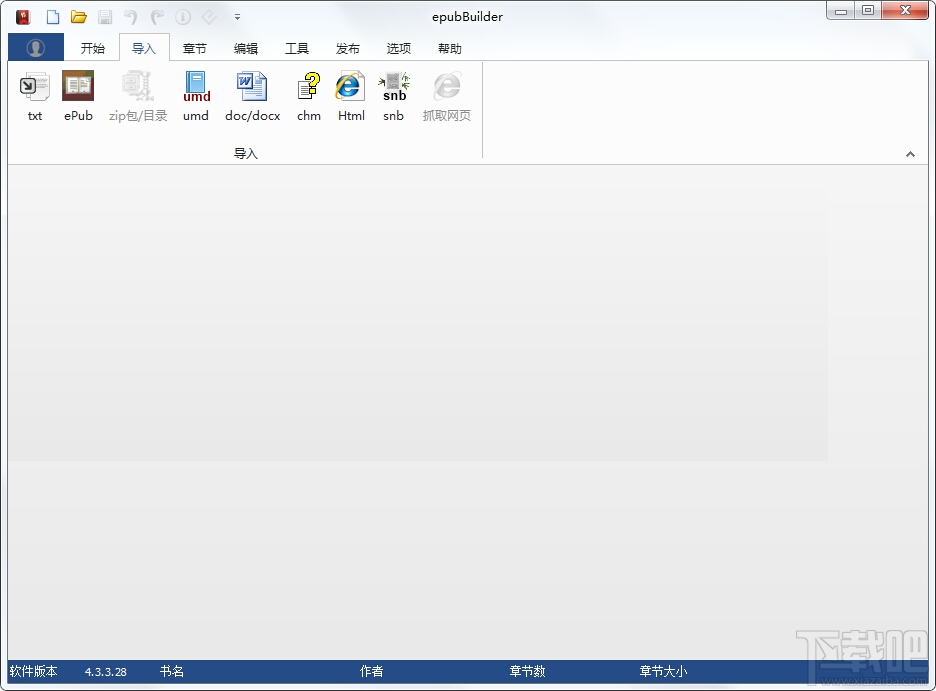936x691 pixels.
Task: Minimize the epubBuilder window
Action: click(841, 11)
